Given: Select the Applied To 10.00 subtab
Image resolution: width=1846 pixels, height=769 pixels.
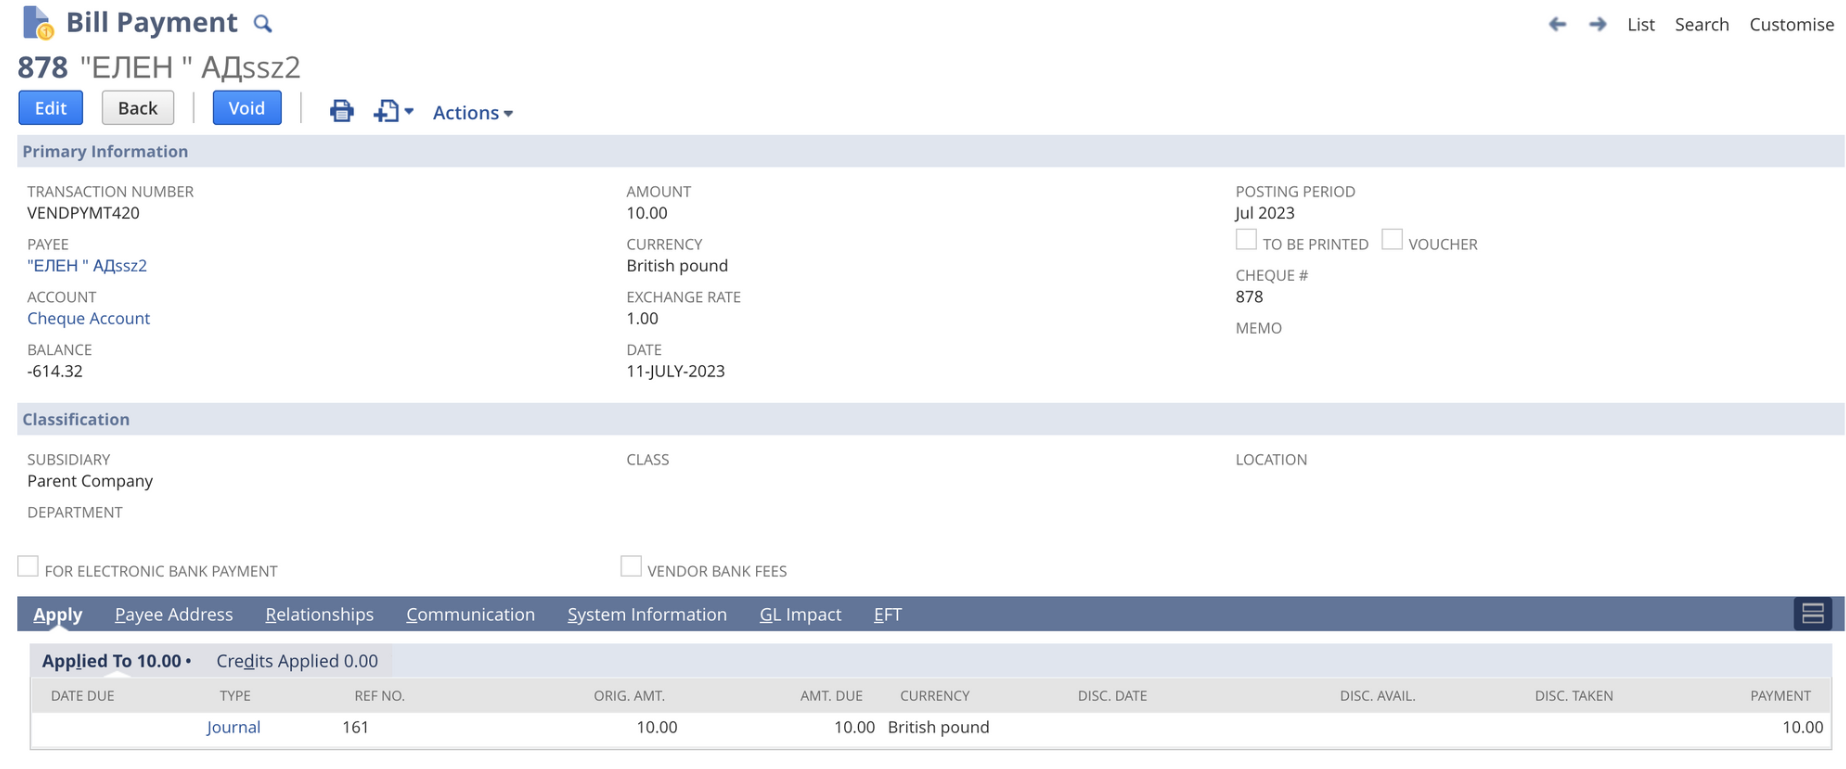Looking at the screenshot, I should coord(116,661).
